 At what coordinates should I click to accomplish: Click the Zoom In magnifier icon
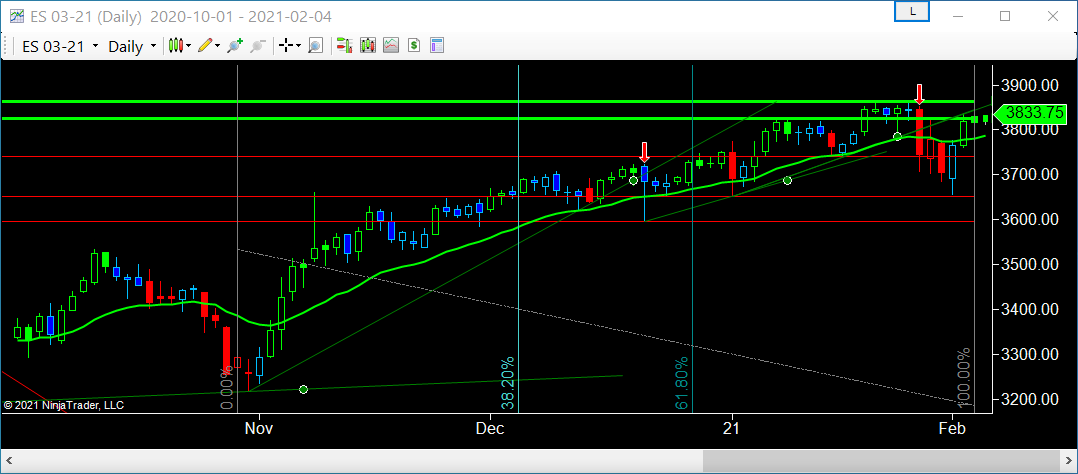coord(235,46)
